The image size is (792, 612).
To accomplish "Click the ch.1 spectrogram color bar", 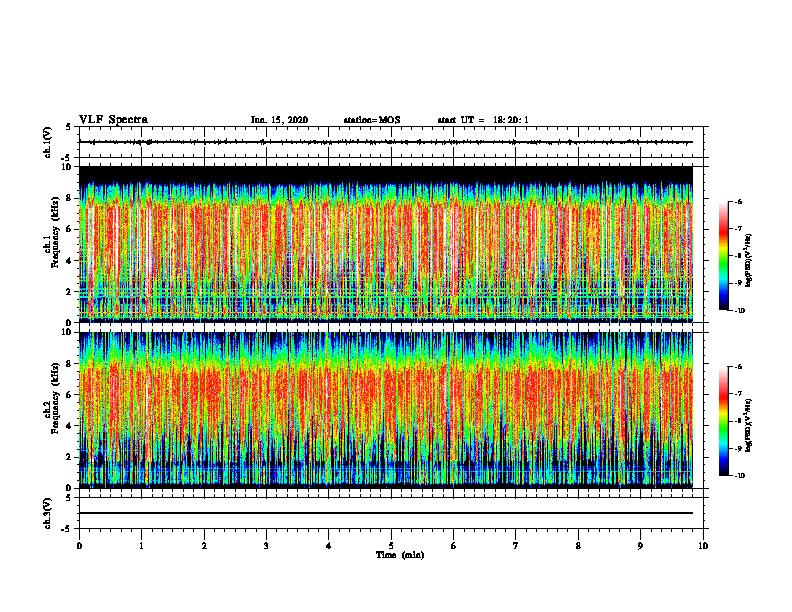I will 723,256.
